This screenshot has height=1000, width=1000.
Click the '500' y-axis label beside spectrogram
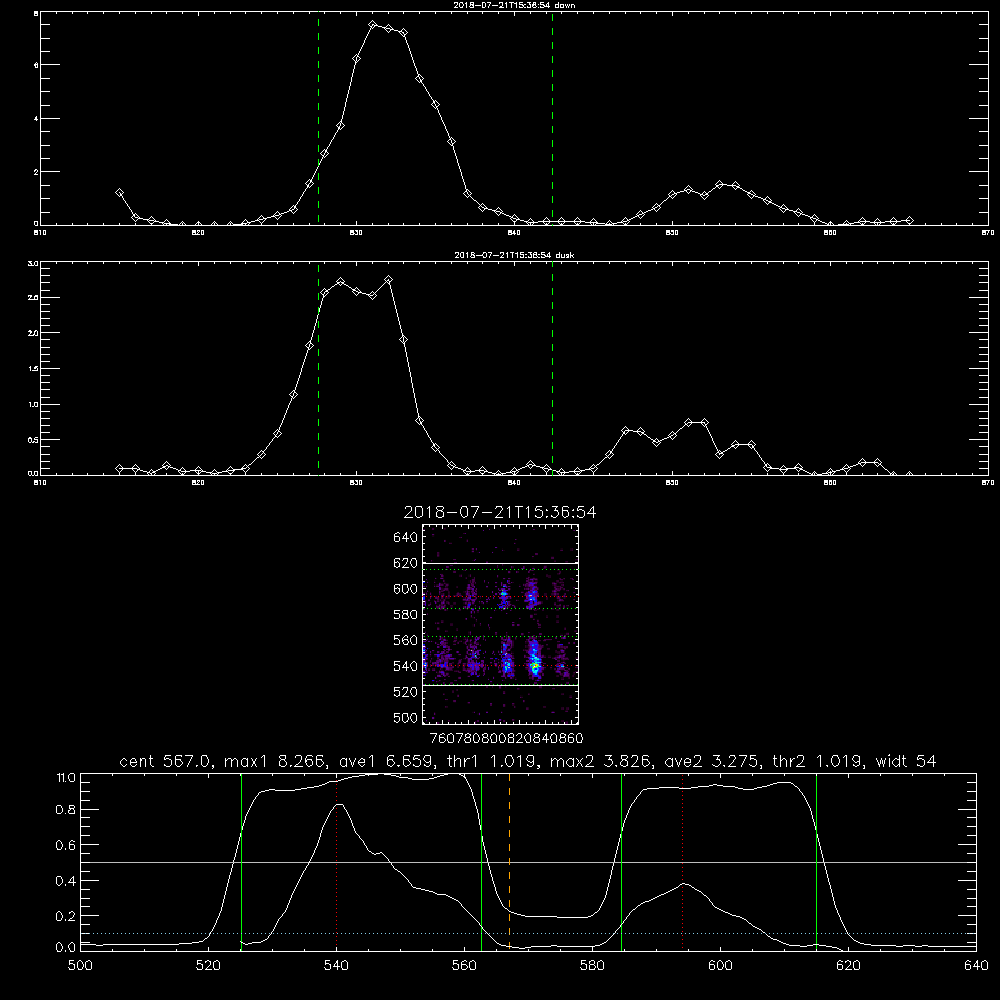[x=406, y=717]
